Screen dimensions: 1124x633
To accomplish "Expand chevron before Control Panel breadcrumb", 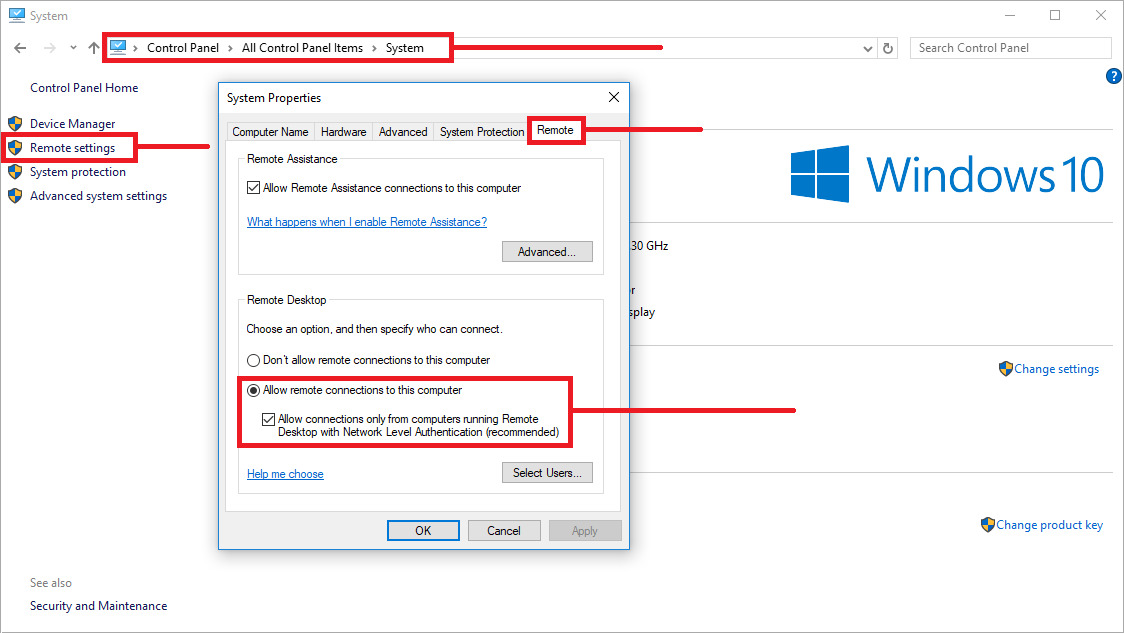I will click(135, 48).
